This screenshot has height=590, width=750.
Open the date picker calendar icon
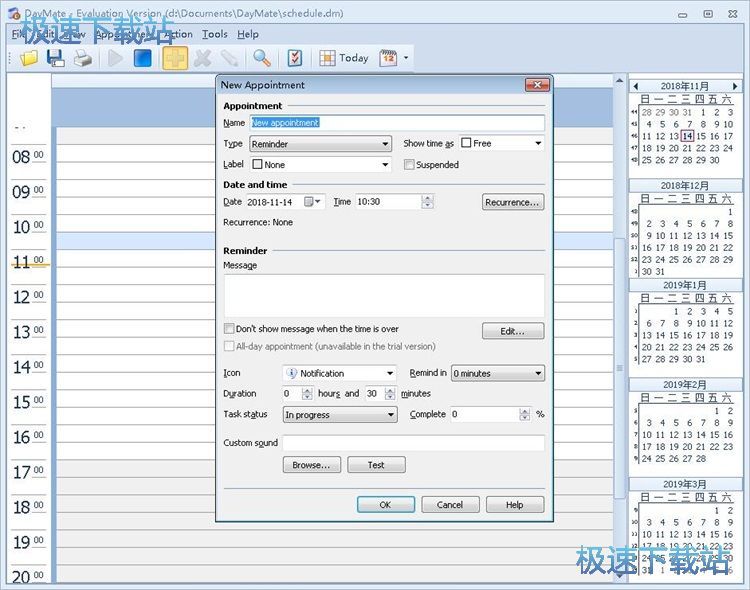point(312,202)
